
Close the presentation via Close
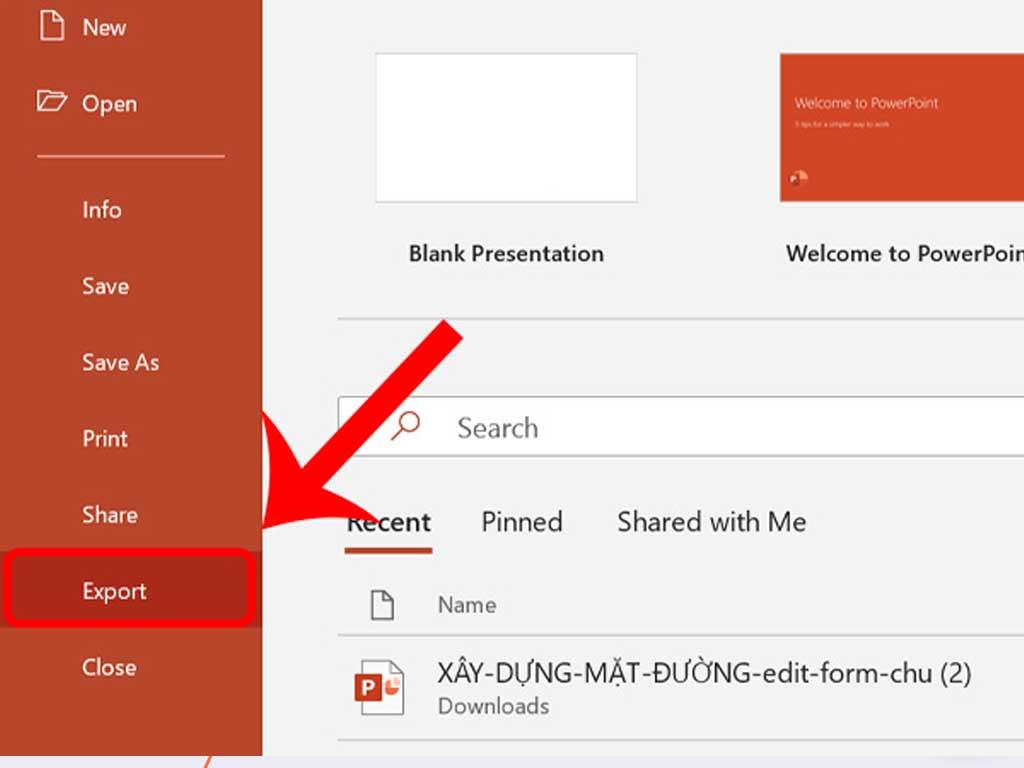coord(108,667)
